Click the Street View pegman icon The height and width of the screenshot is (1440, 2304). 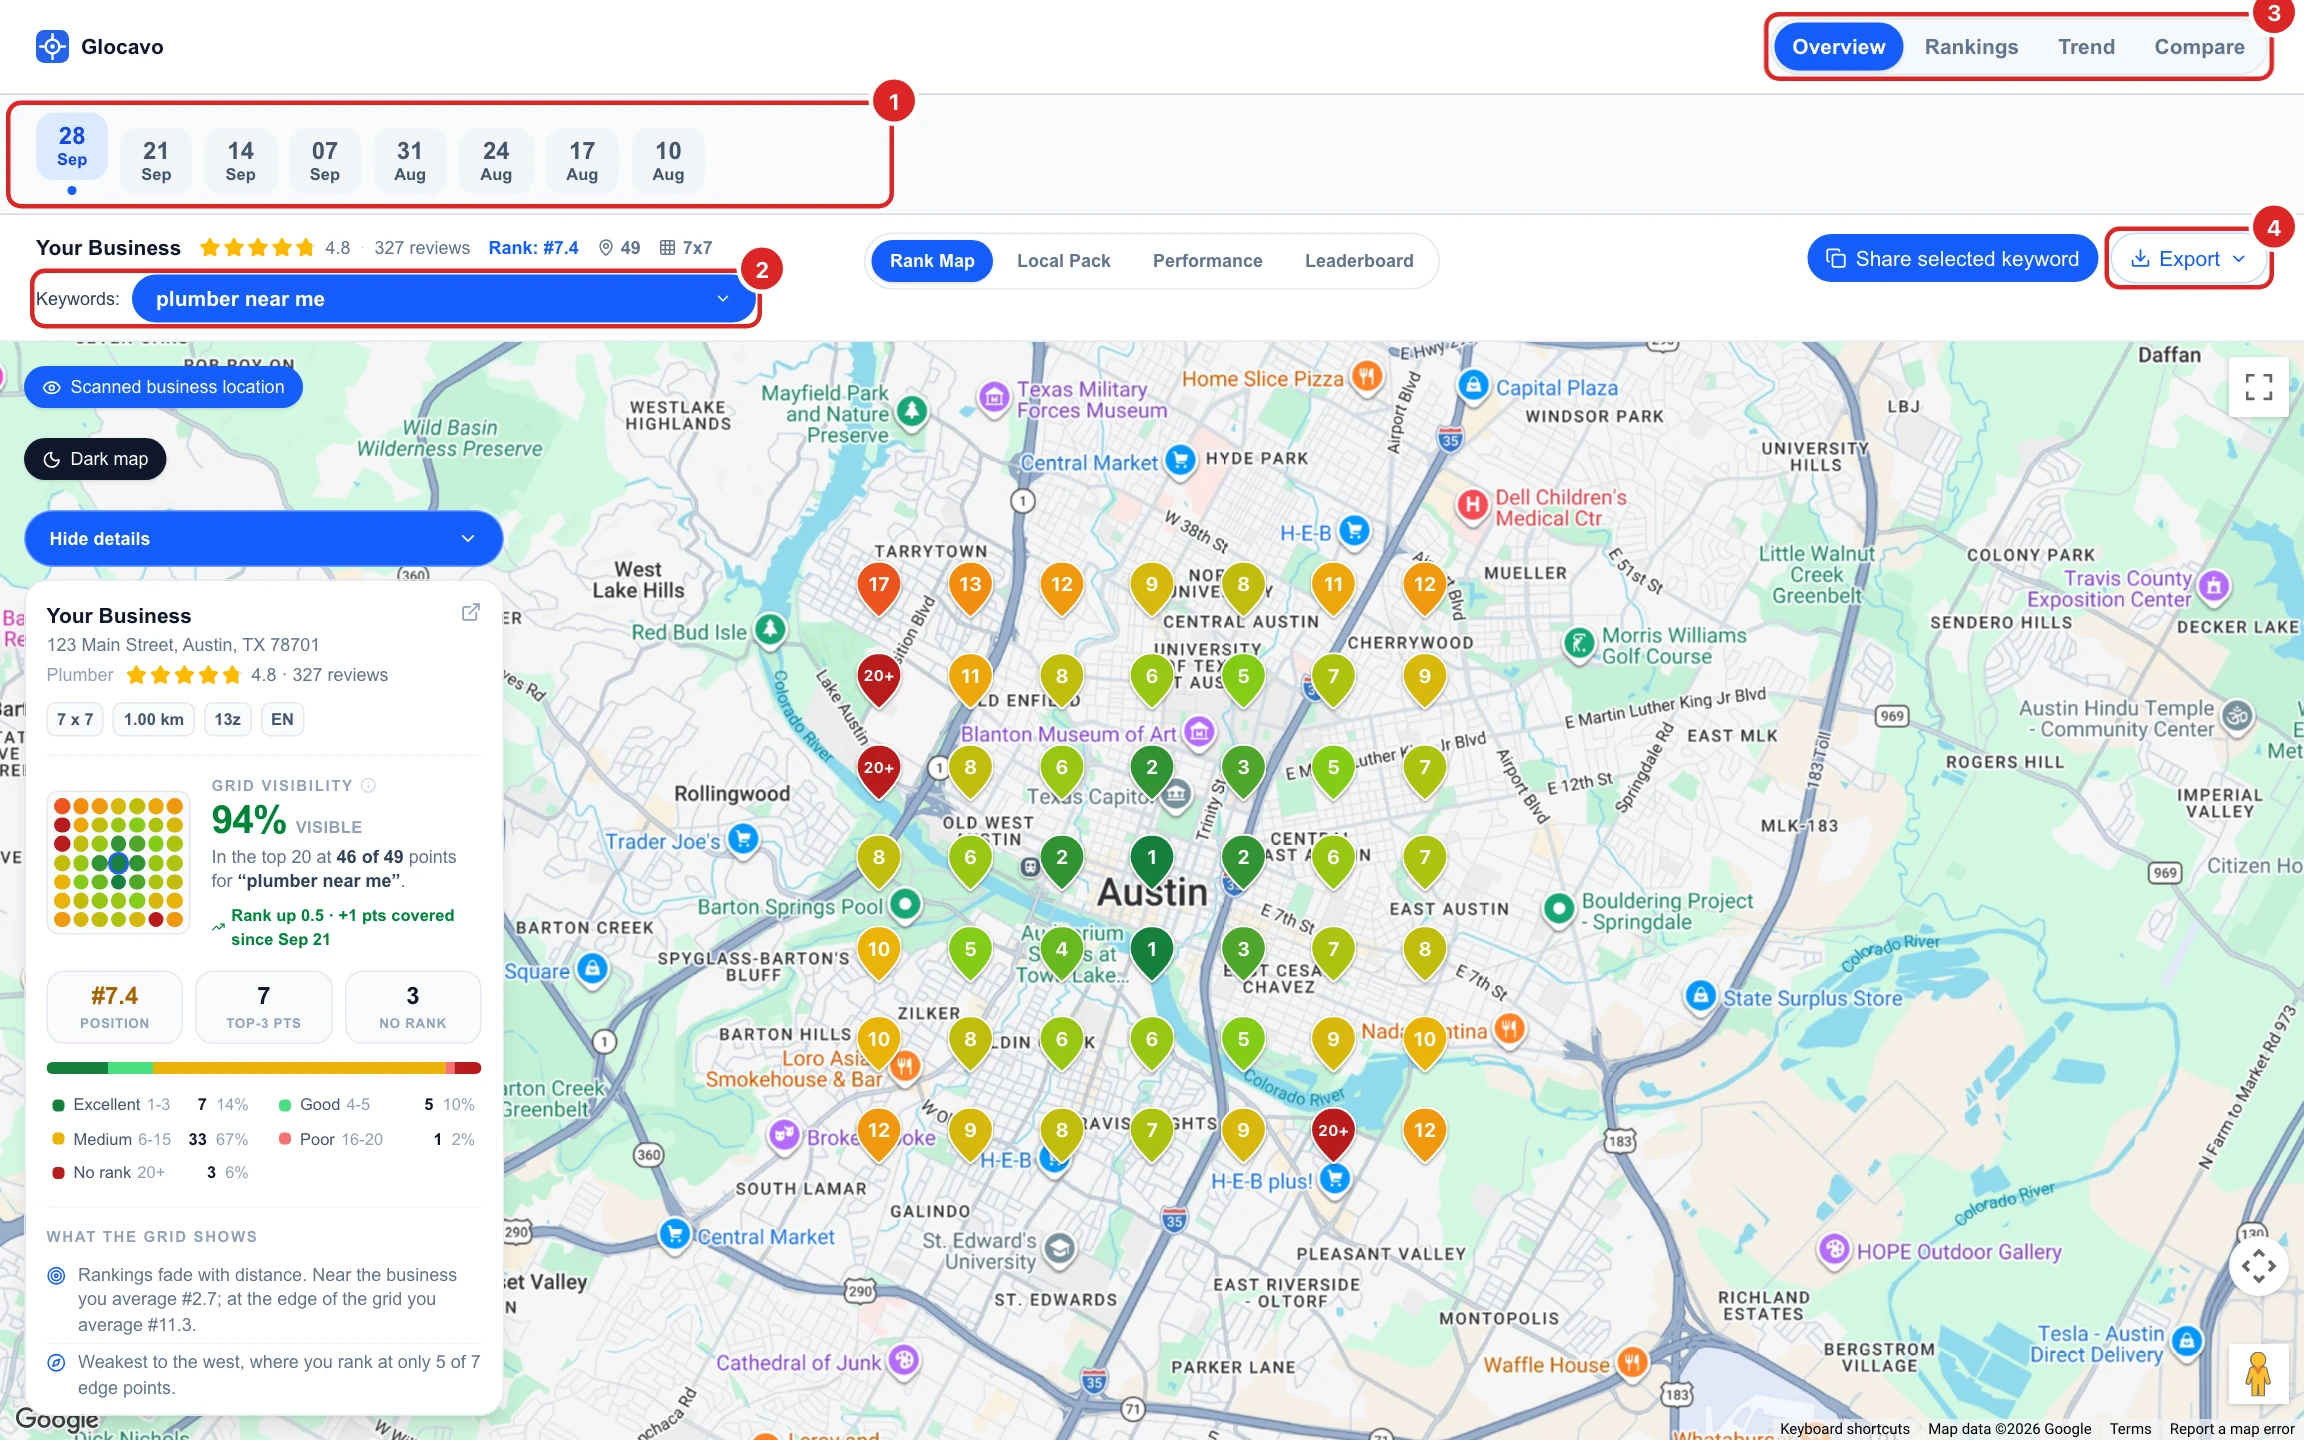click(2258, 1374)
